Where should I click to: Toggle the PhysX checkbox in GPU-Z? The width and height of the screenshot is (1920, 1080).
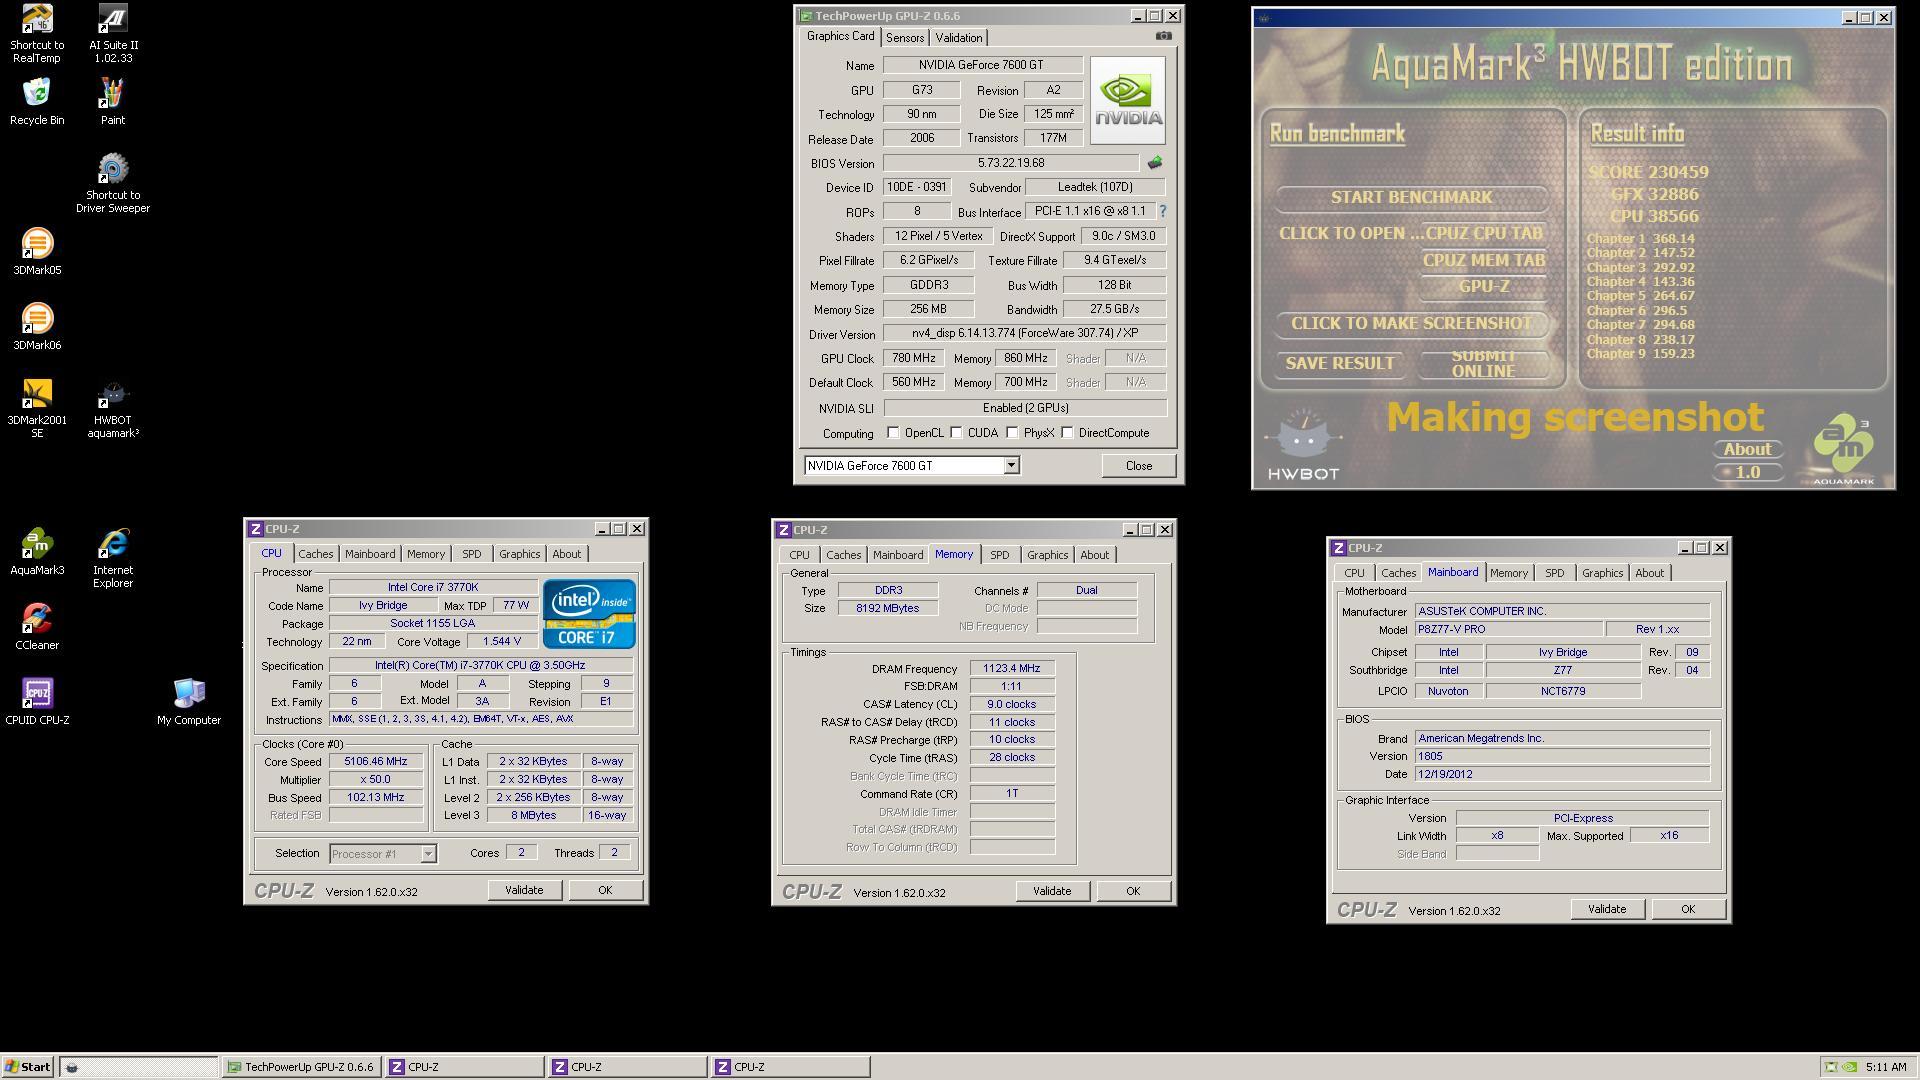point(1012,433)
